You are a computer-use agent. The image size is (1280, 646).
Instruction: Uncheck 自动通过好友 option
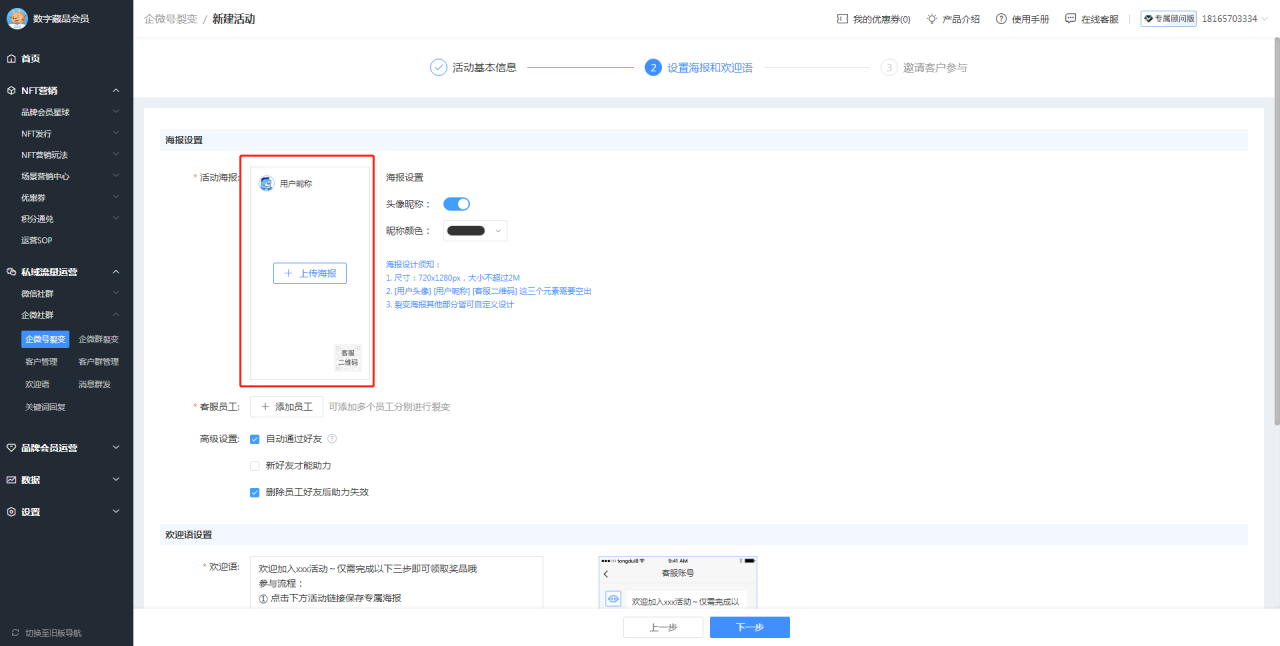click(254, 437)
